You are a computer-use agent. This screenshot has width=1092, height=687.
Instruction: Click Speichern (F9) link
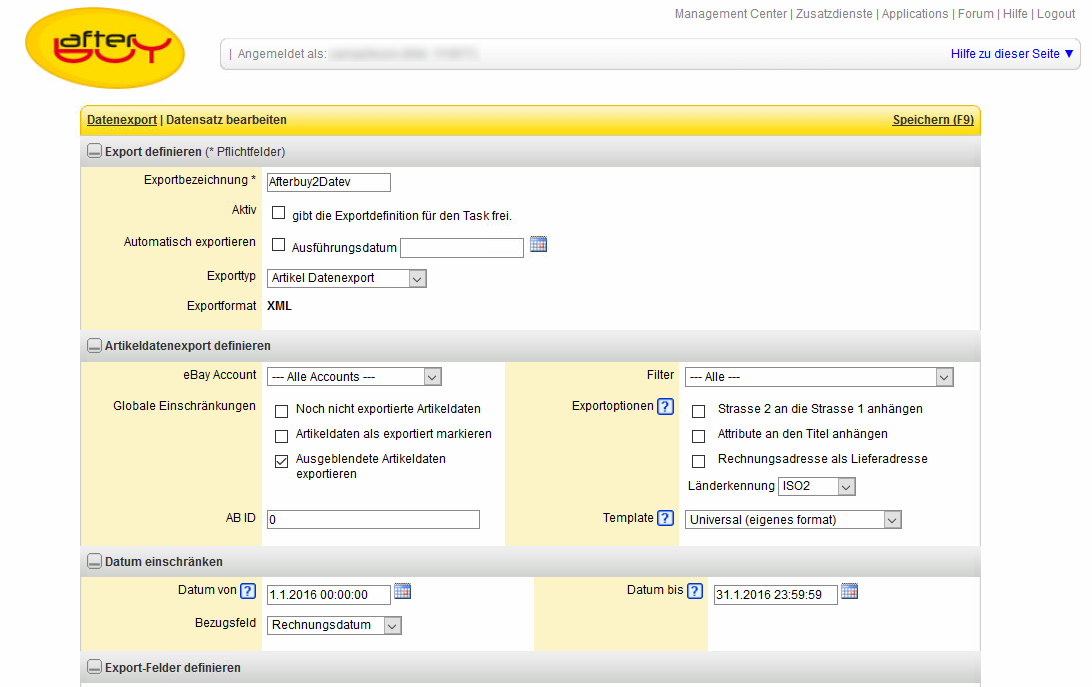tap(932, 120)
